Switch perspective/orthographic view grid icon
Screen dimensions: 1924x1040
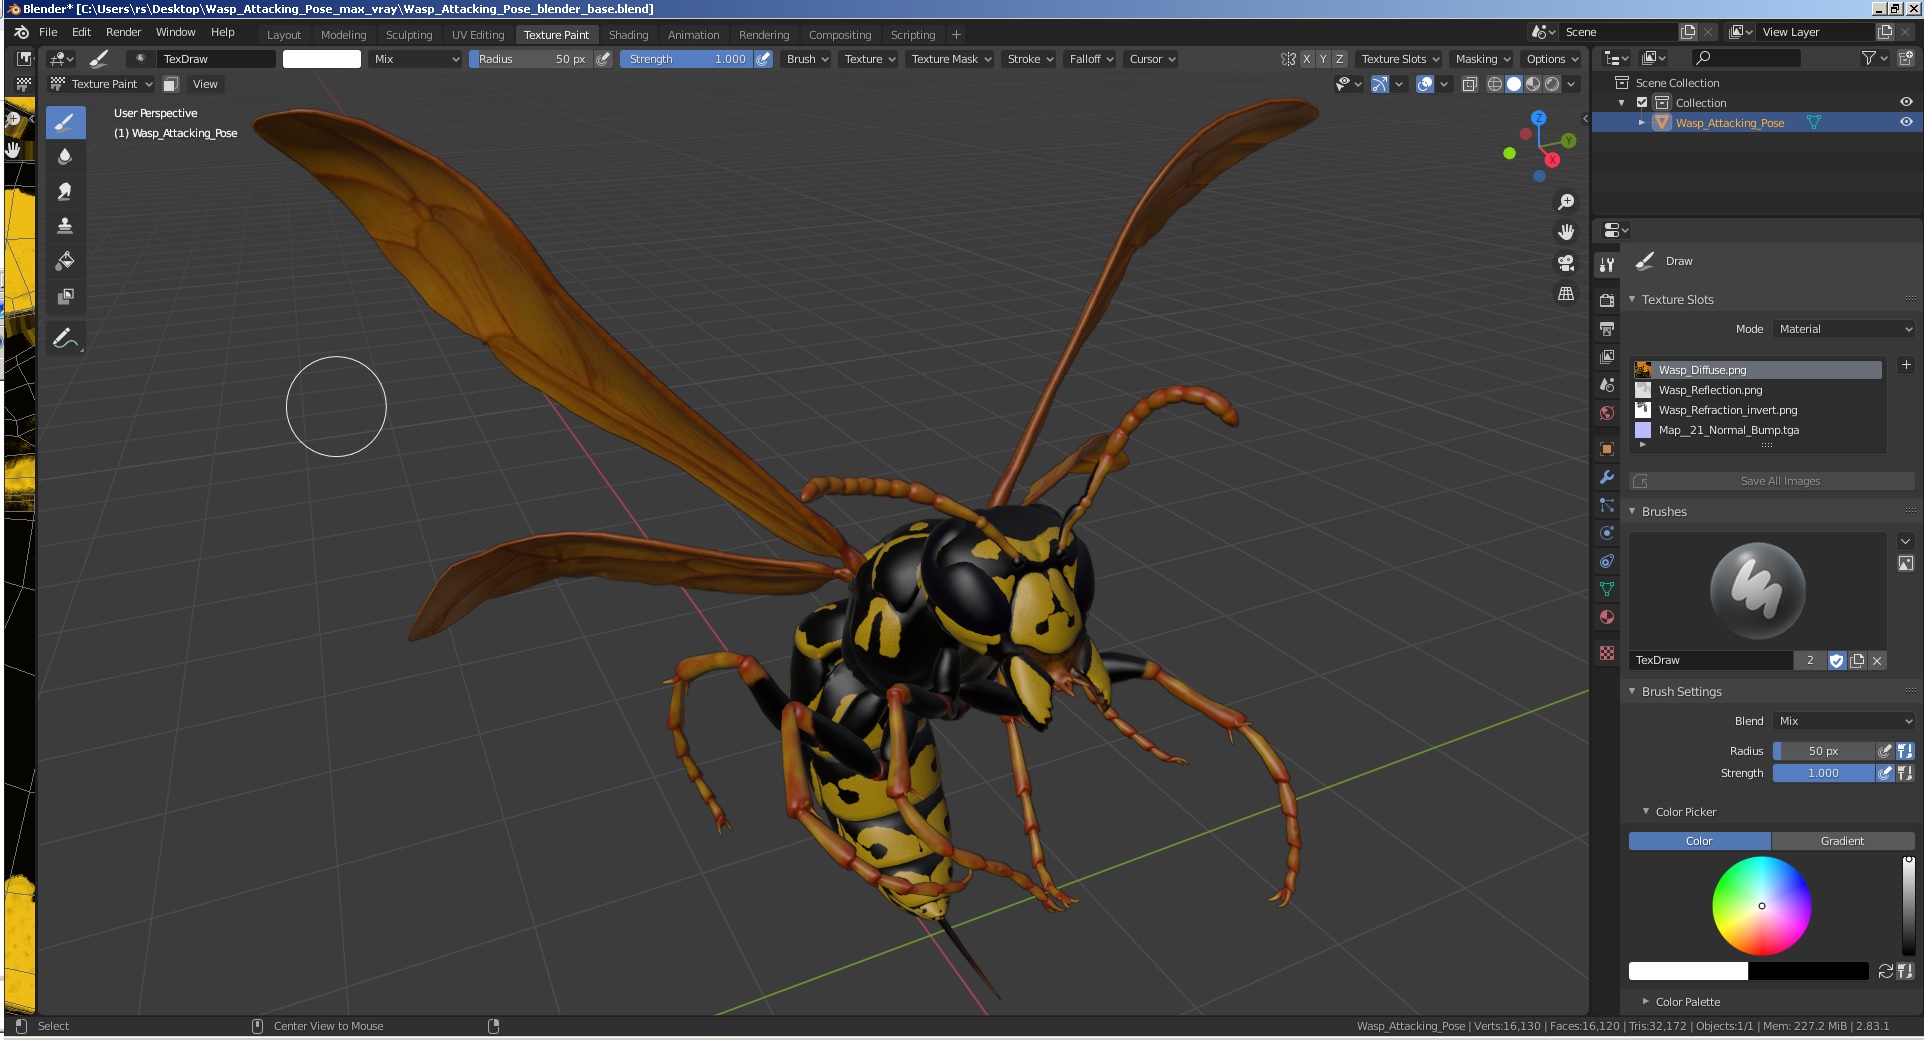click(1566, 294)
